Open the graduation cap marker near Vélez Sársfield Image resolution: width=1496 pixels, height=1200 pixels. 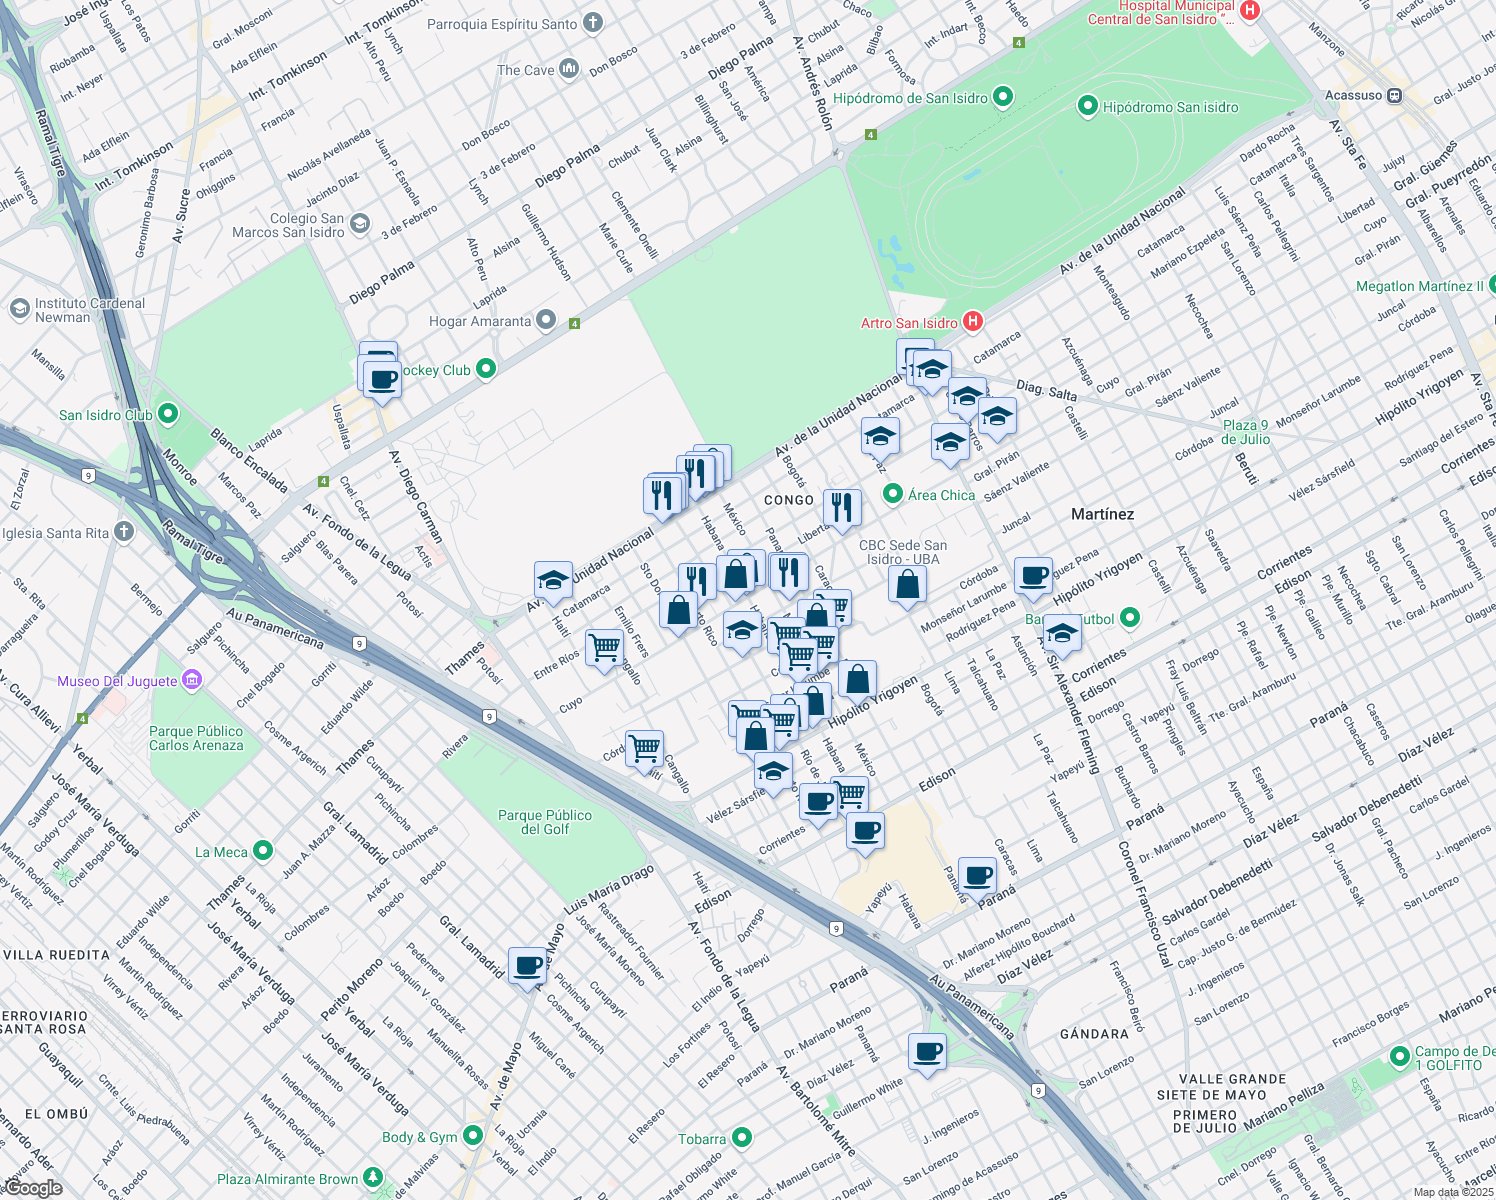coord(773,772)
